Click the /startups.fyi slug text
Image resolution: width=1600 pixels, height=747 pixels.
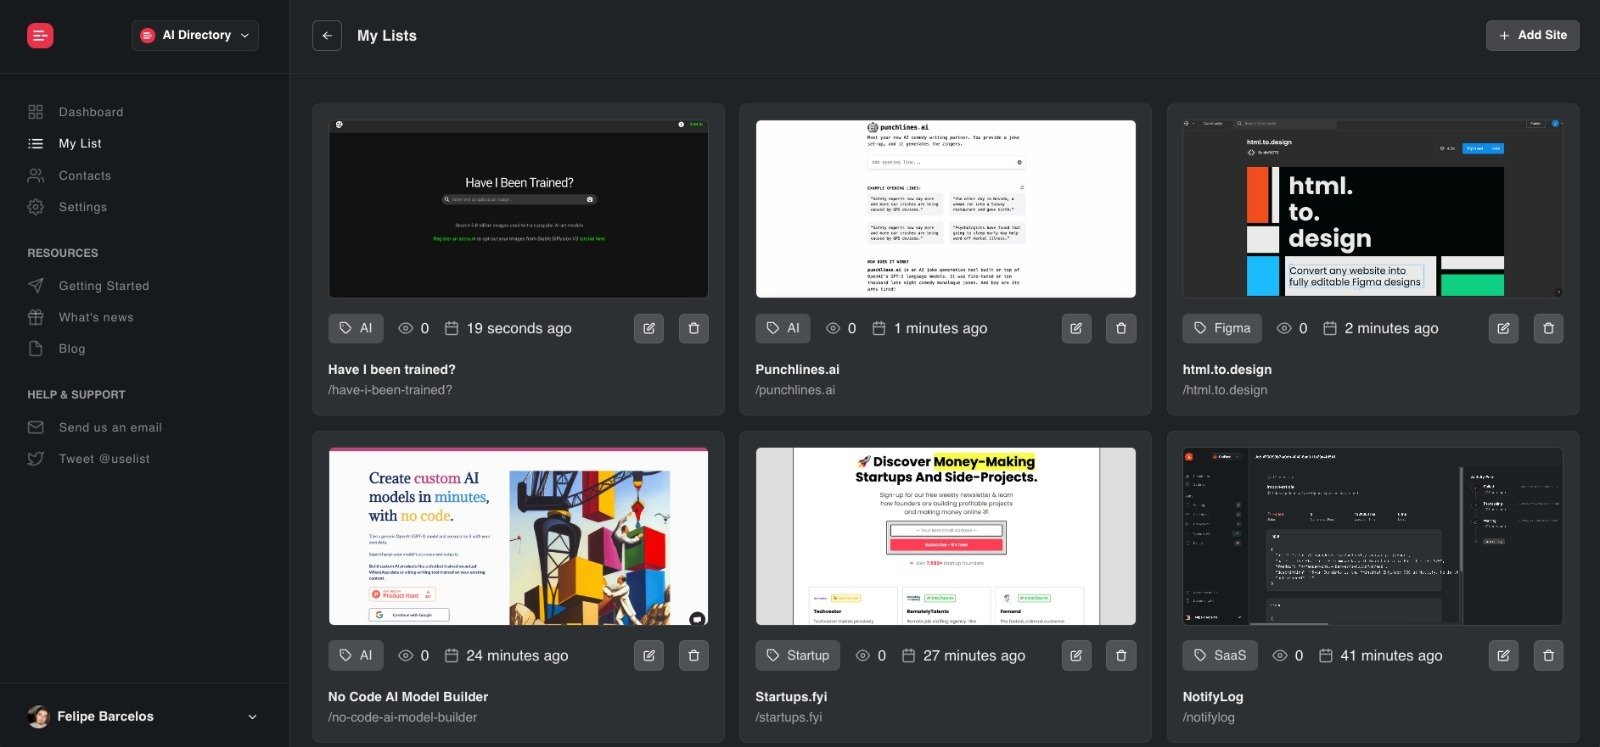click(789, 717)
